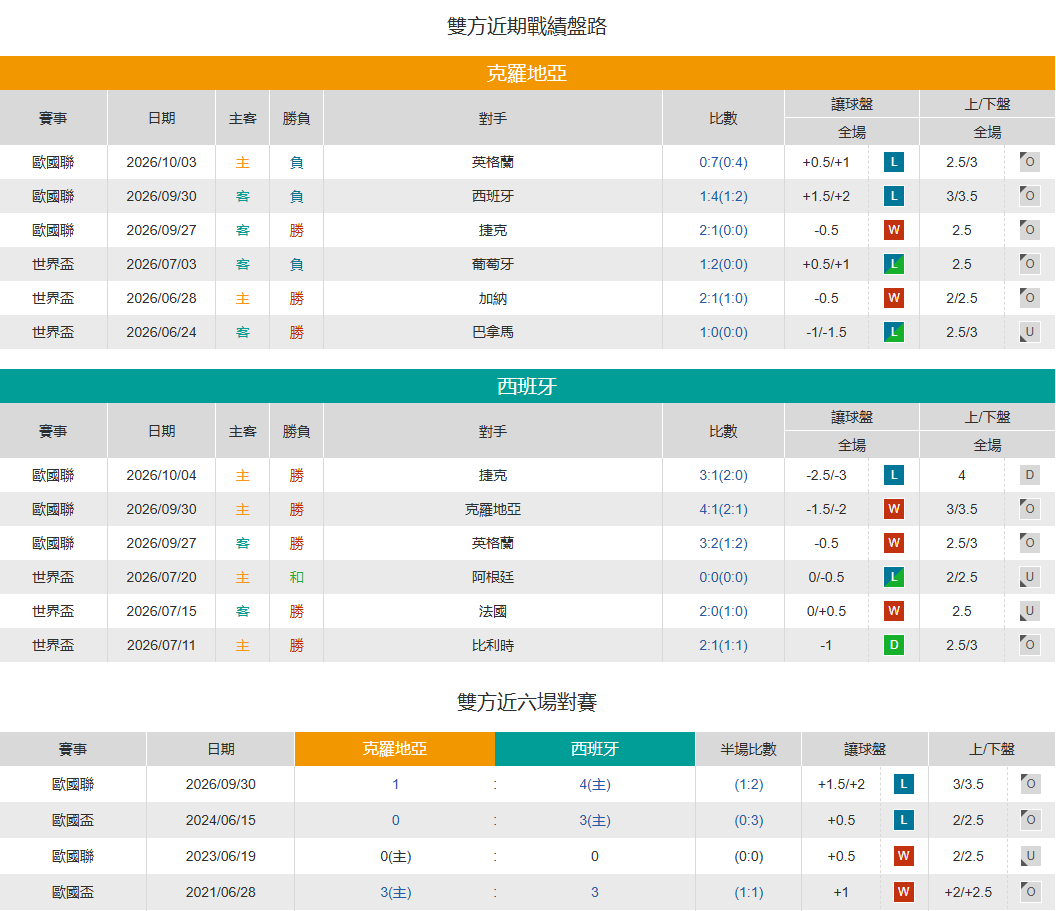Click the -2.5/-3 handicap value
The image size is (1056, 911).
(826, 475)
